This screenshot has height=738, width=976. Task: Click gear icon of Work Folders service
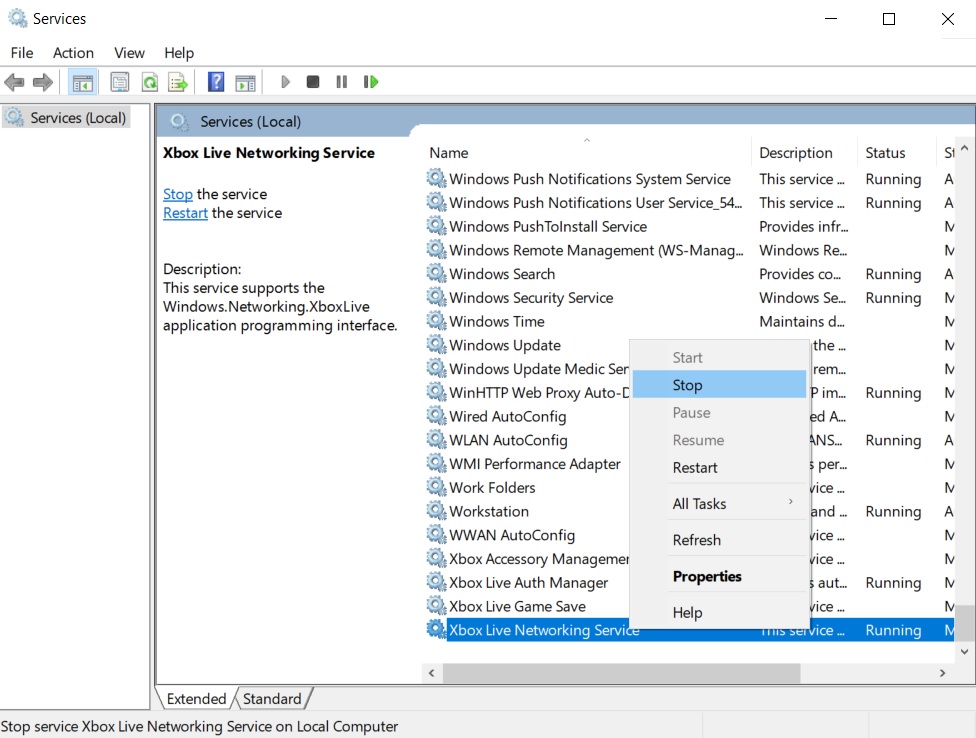pyautogui.click(x=436, y=487)
